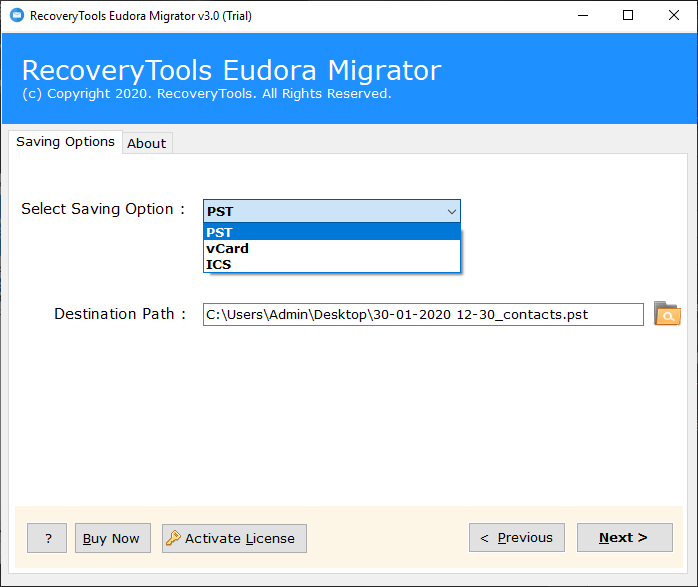This screenshot has width=698, height=587.
Task: Switch to the About tab
Action: click(147, 143)
